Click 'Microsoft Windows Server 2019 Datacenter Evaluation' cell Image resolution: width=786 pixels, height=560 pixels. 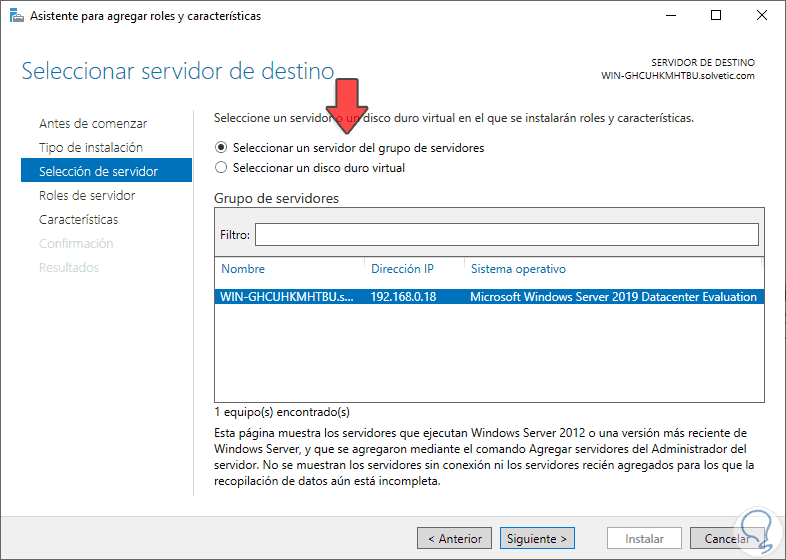(x=613, y=297)
